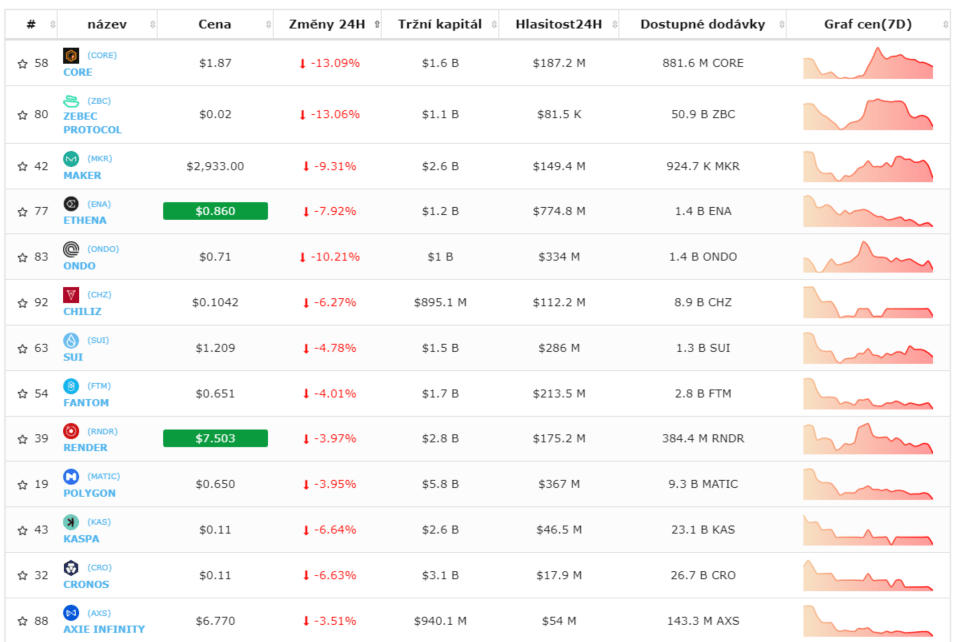Sort by Cena column arrows
Screen dimensions: 955x642
[268, 24]
